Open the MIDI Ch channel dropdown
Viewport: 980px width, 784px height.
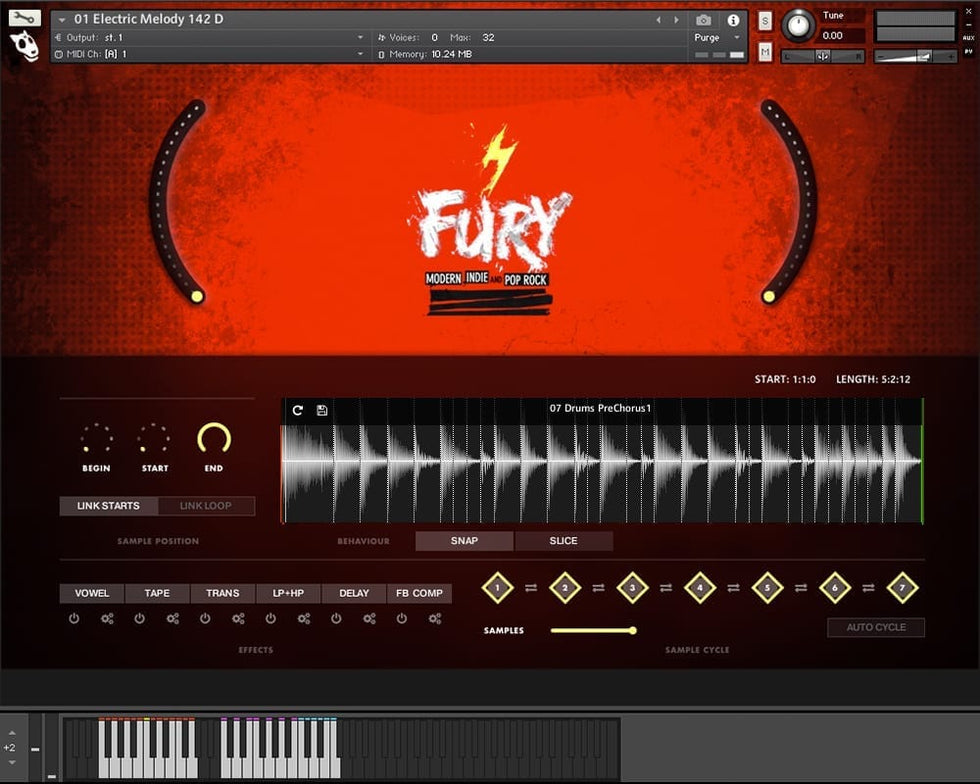pos(360,54)
